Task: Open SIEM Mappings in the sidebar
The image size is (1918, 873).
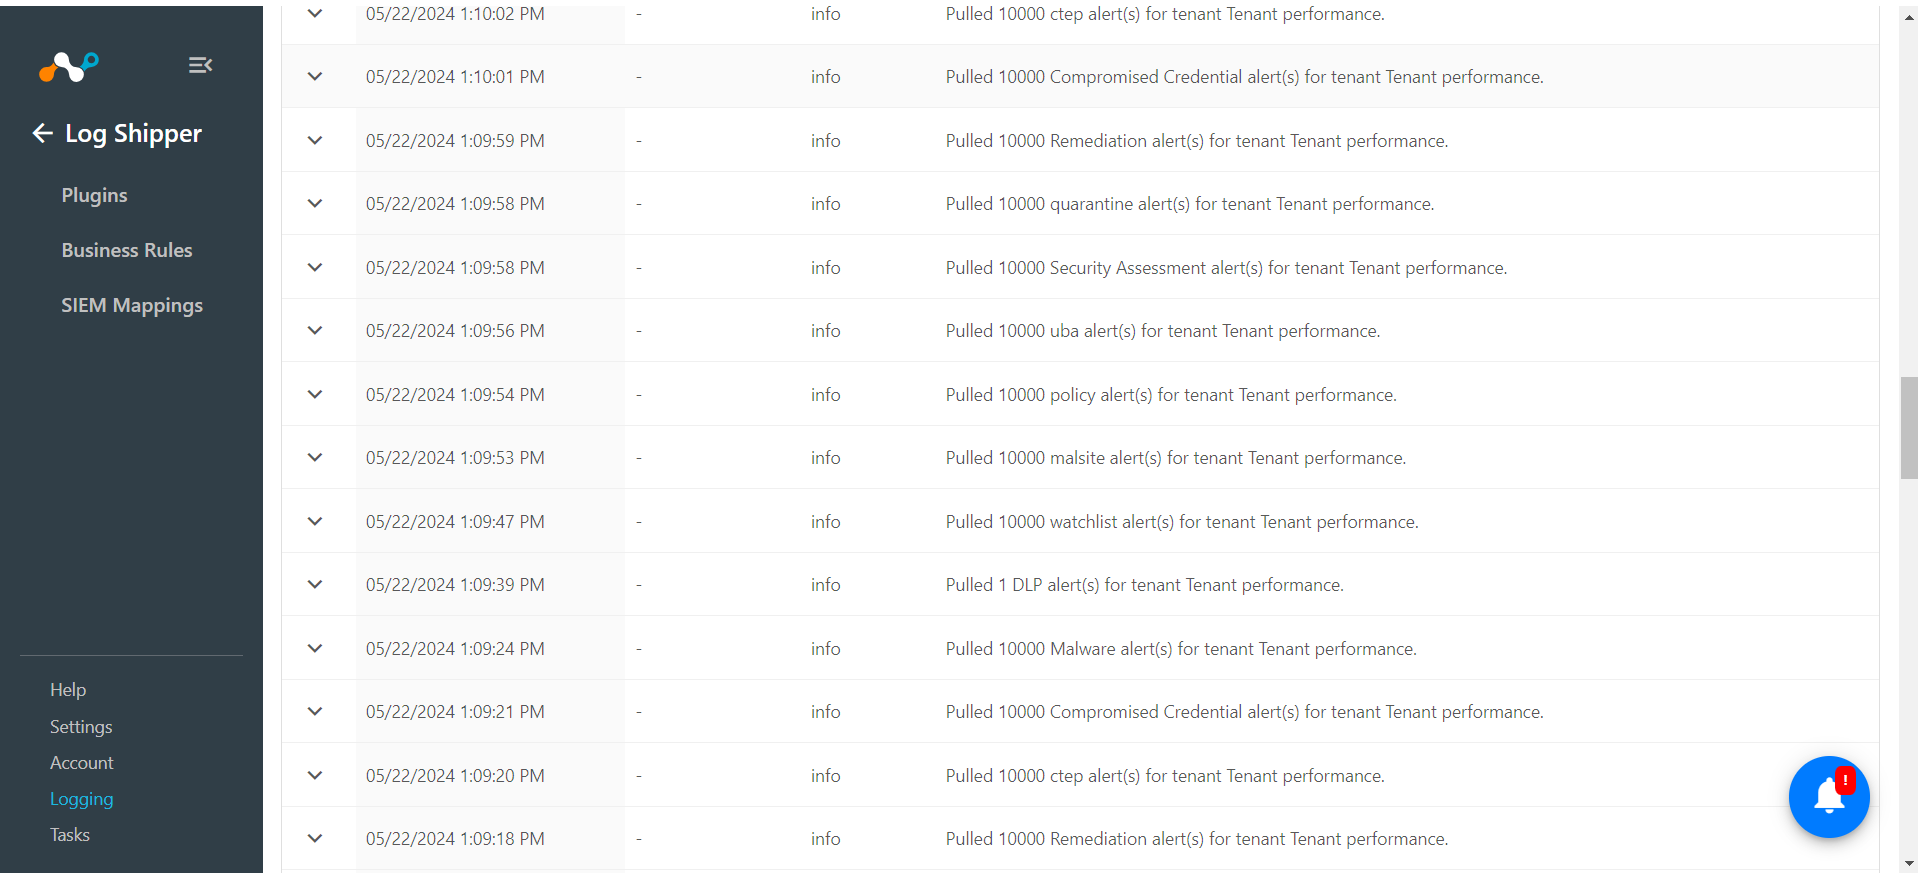Action: coord(132,305)
